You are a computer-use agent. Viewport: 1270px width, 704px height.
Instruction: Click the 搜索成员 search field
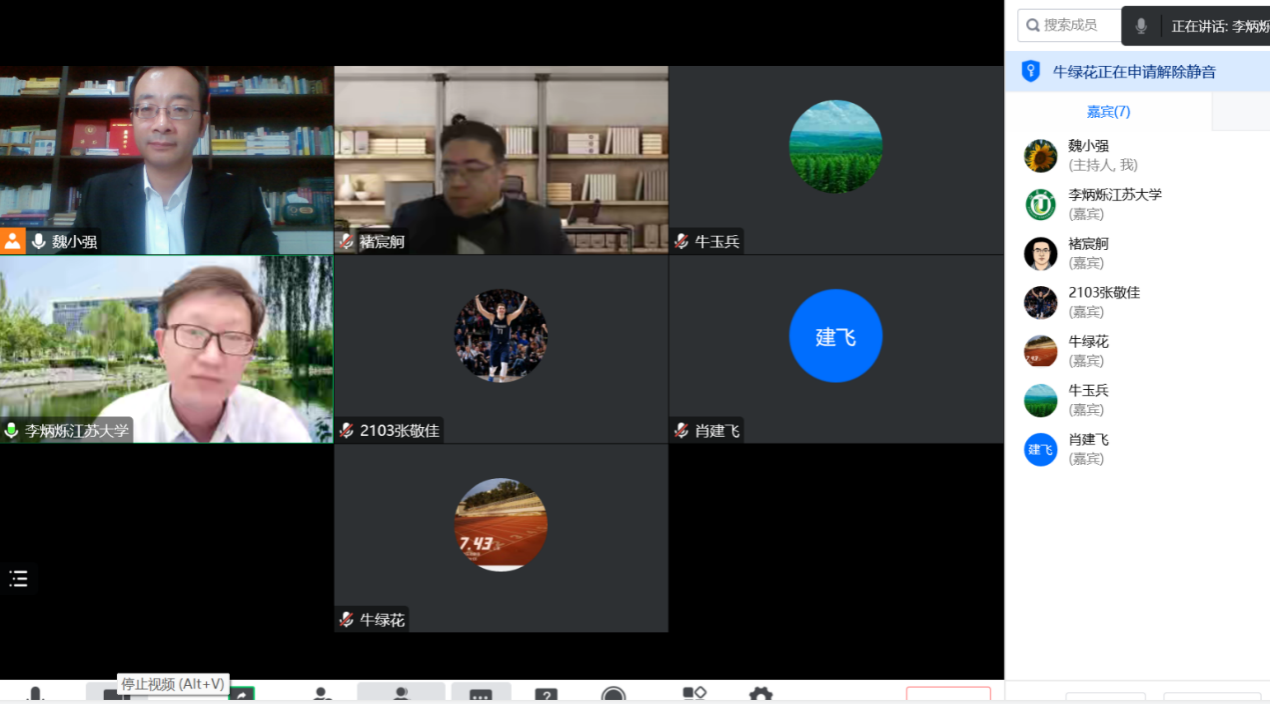coord(1068,25)
